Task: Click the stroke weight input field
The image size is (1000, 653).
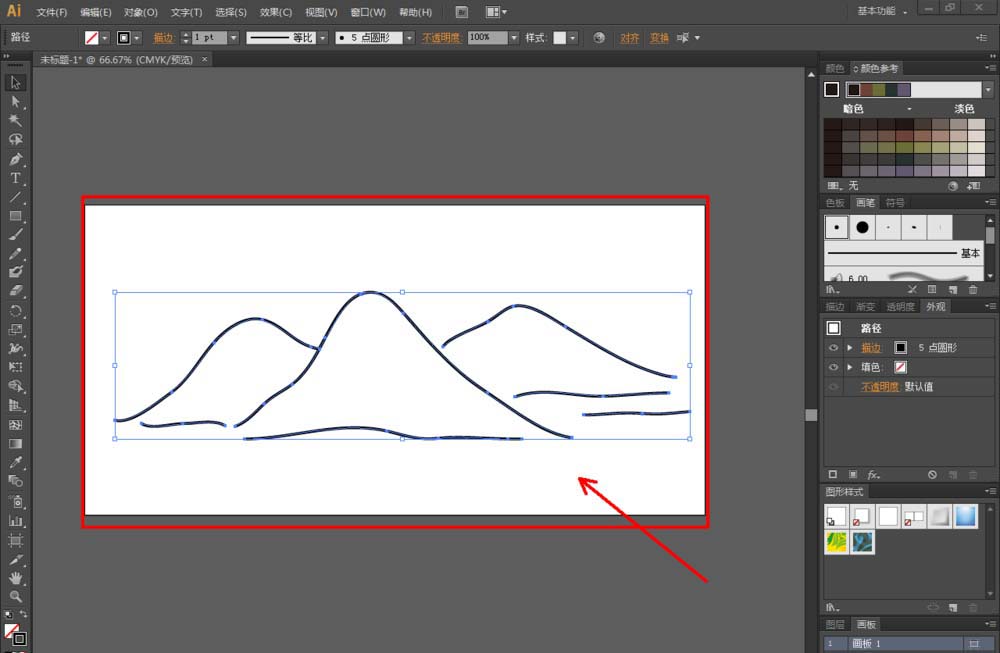Action: click(x=210, y=38)
